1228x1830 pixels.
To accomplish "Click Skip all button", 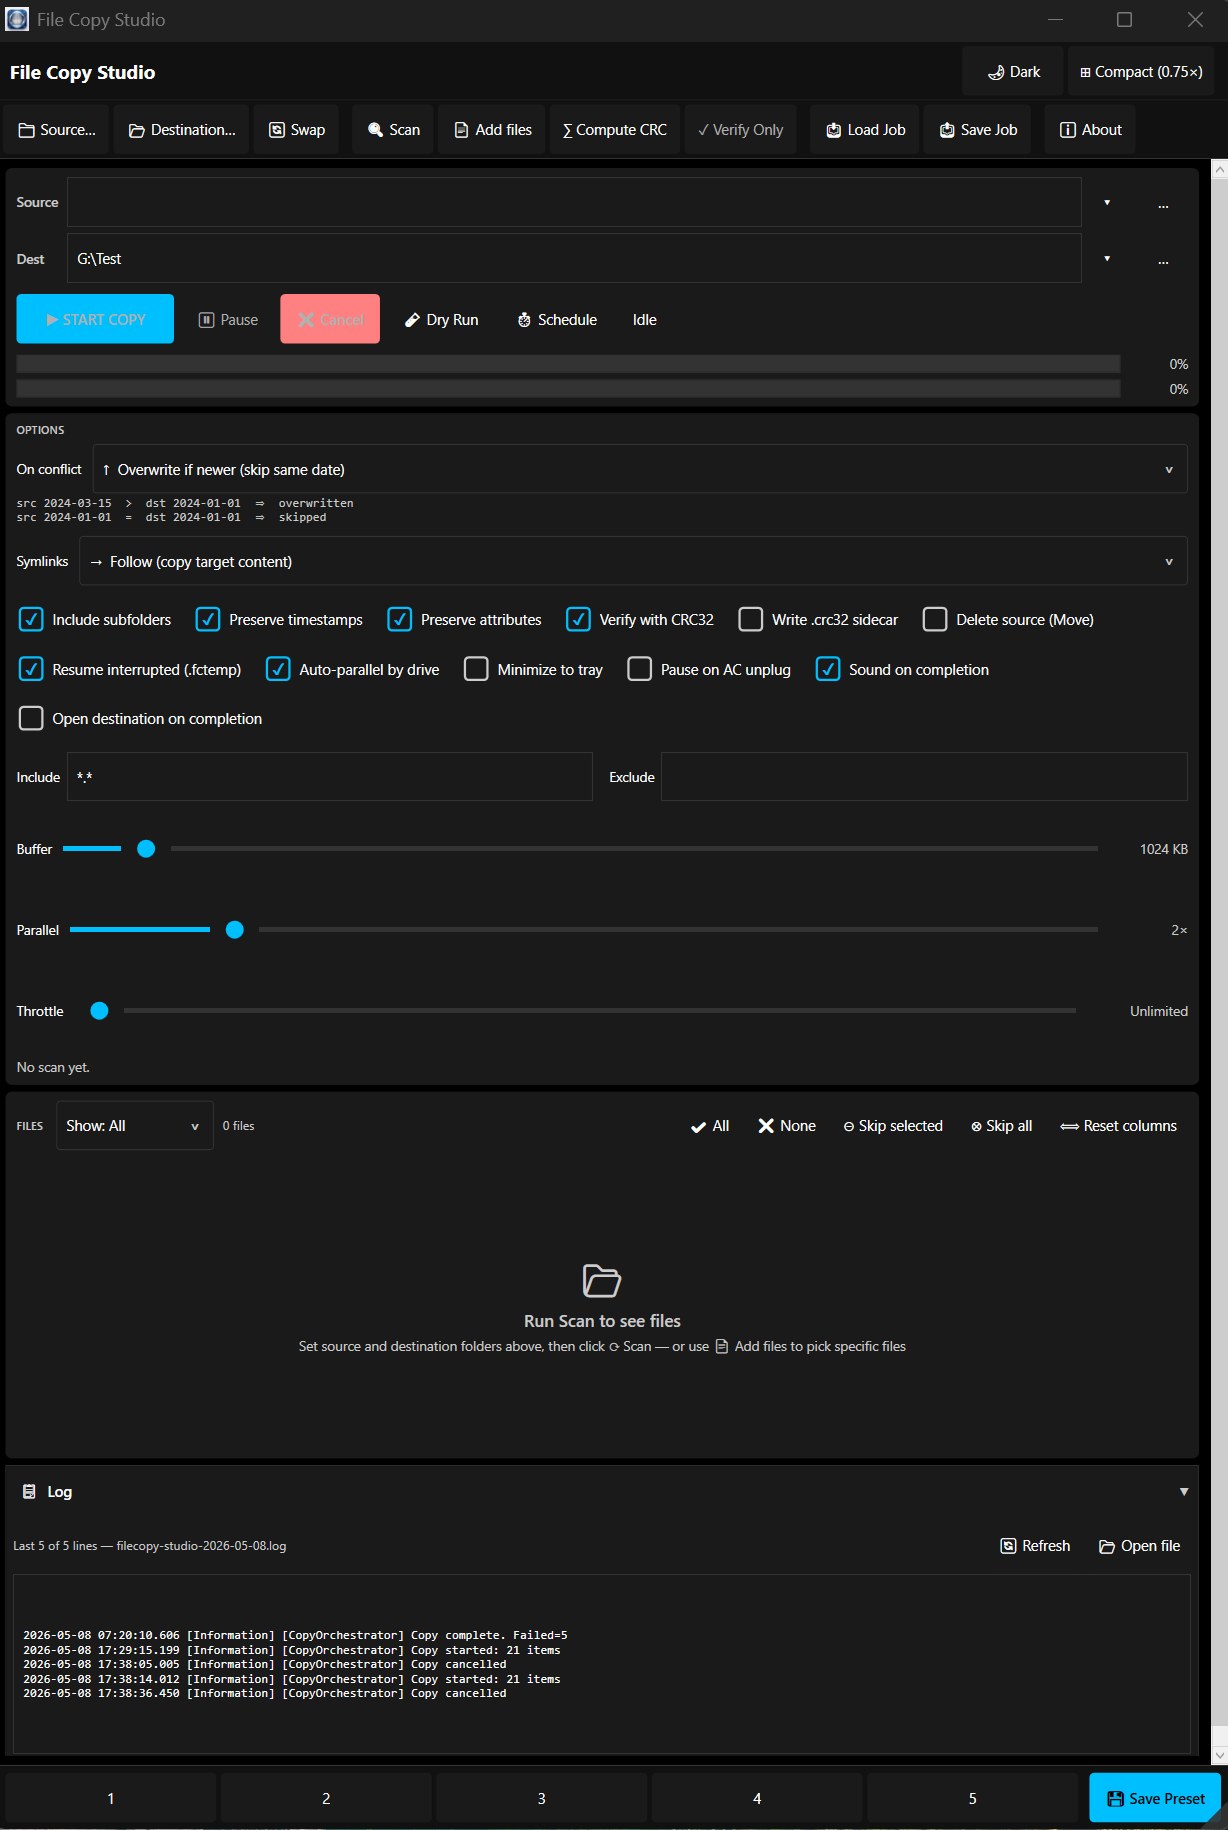I will (1001, 1126).
